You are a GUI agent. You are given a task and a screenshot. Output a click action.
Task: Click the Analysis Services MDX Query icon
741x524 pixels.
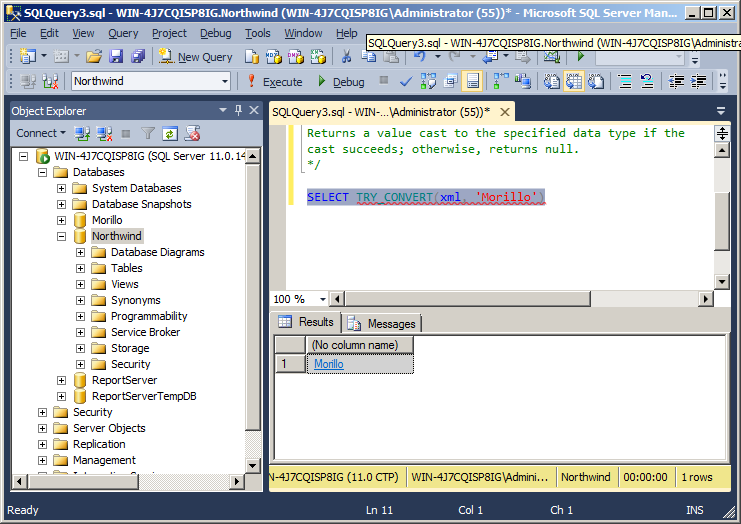point(274,57)
